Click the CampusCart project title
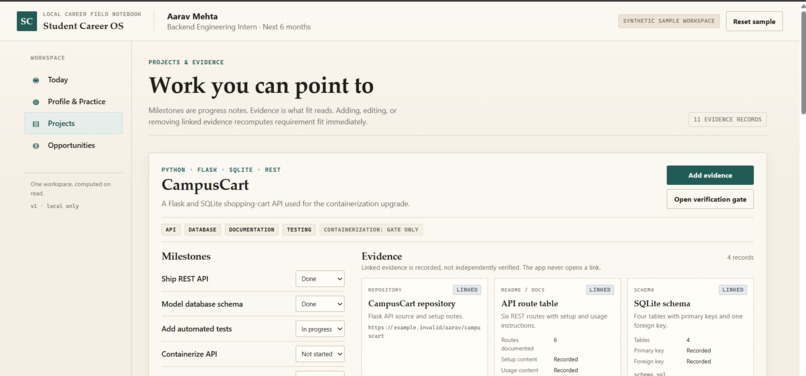 (205, 185)
